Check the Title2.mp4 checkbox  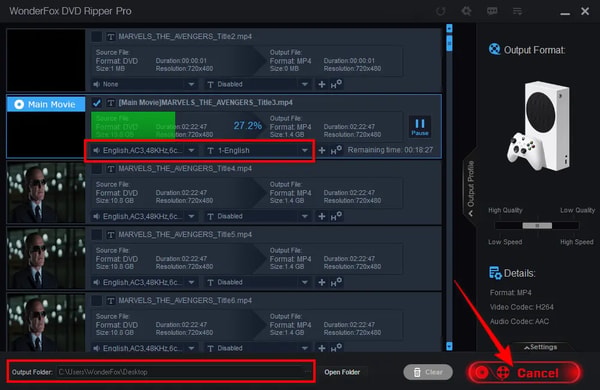(97, 36)
